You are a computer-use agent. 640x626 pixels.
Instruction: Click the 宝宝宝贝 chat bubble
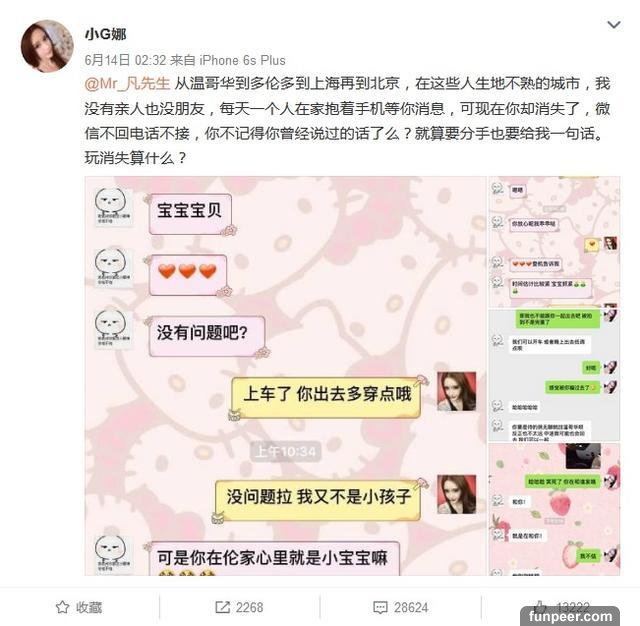[x=190, y=214]
